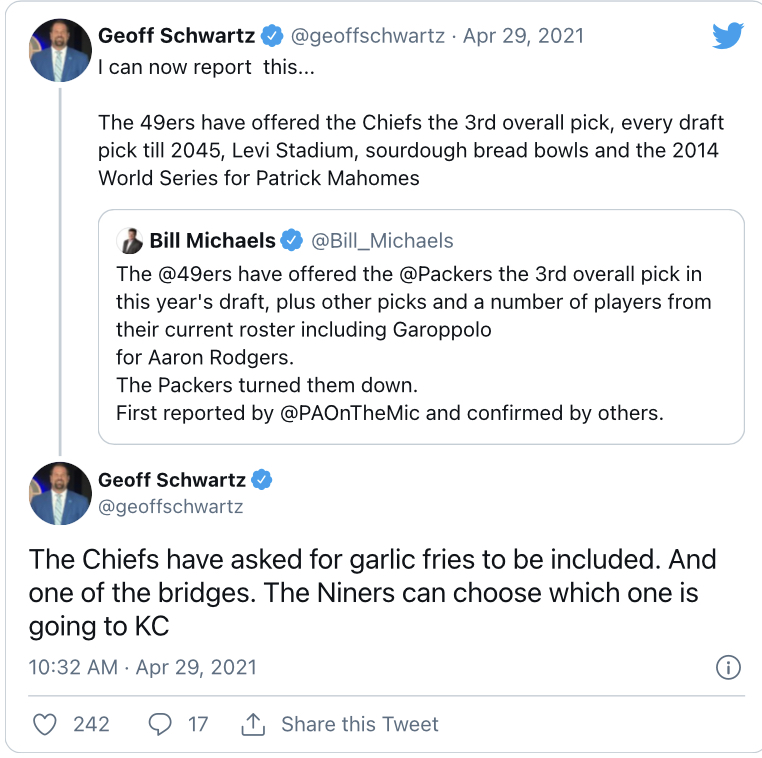This screenshot has height=758, width=762.
Task: Click the Twitter bird logo
Action: pos(728,36)
